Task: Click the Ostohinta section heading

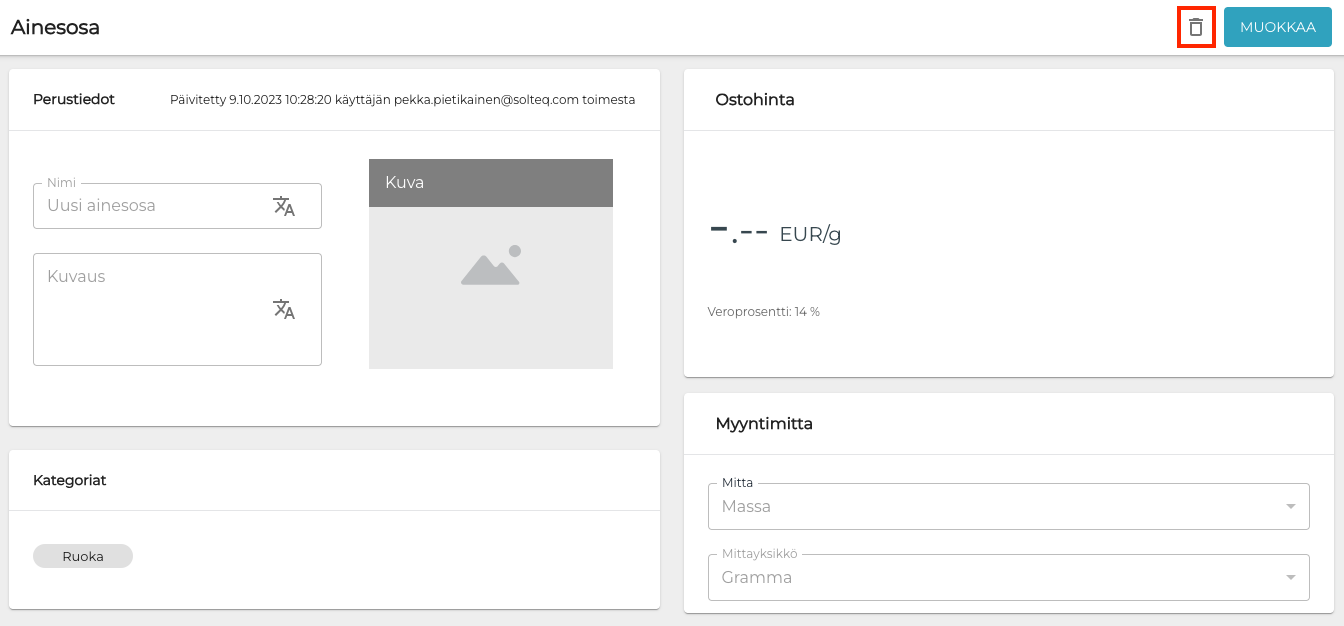Action: click(755, 100)
